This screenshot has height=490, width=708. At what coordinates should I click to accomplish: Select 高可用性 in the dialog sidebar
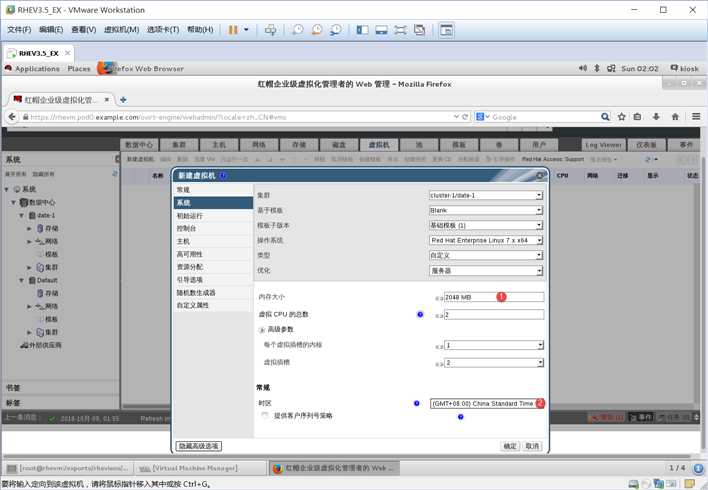coord(189,254)
